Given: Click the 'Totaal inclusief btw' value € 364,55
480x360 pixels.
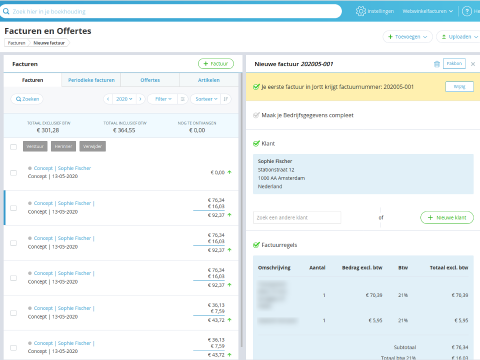Looking at the screenshot, I should 124,130.
